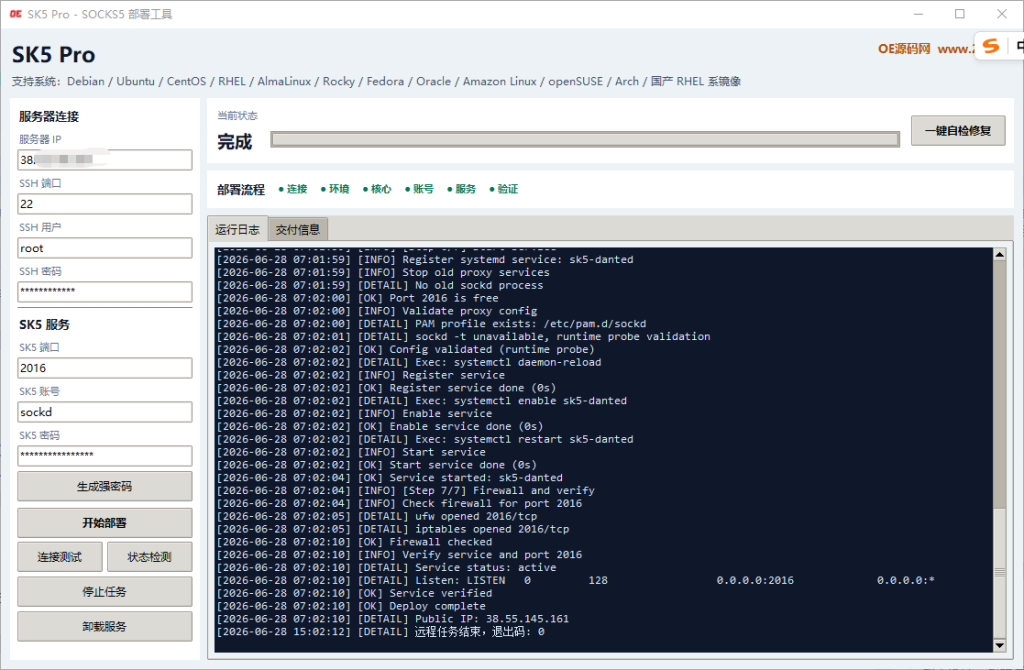Click the 核心 step indicator
This screenshot has height=670, width=1024.
pyautogui.click(x=377, y=189)
